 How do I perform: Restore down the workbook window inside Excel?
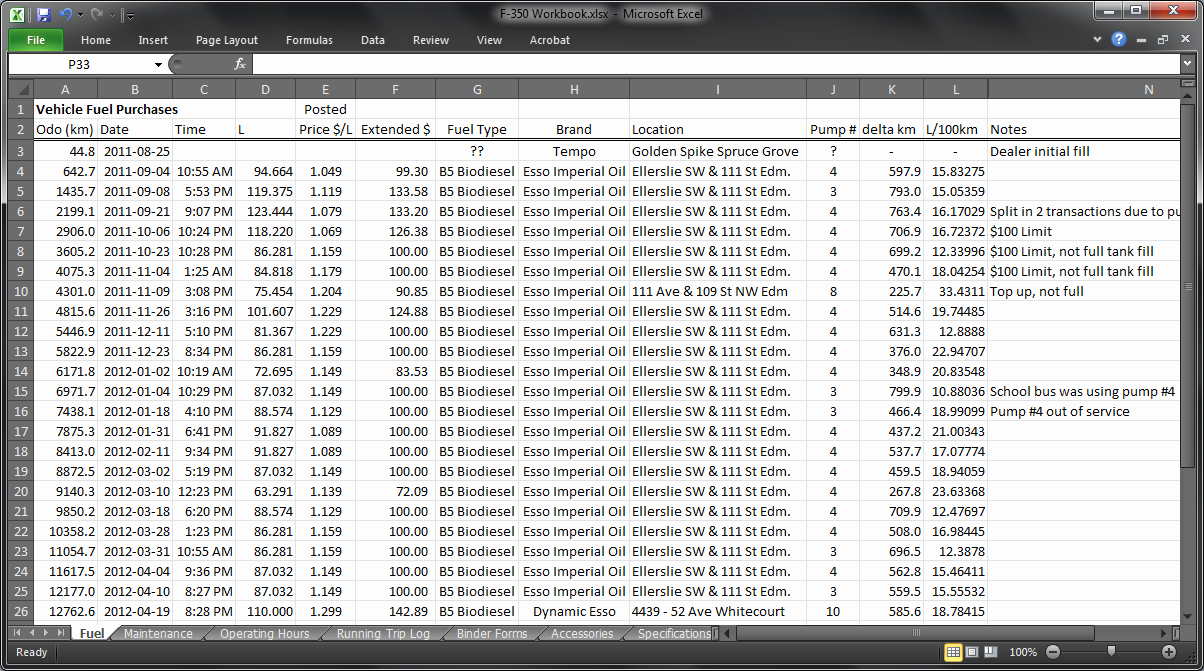[1162, 40]
